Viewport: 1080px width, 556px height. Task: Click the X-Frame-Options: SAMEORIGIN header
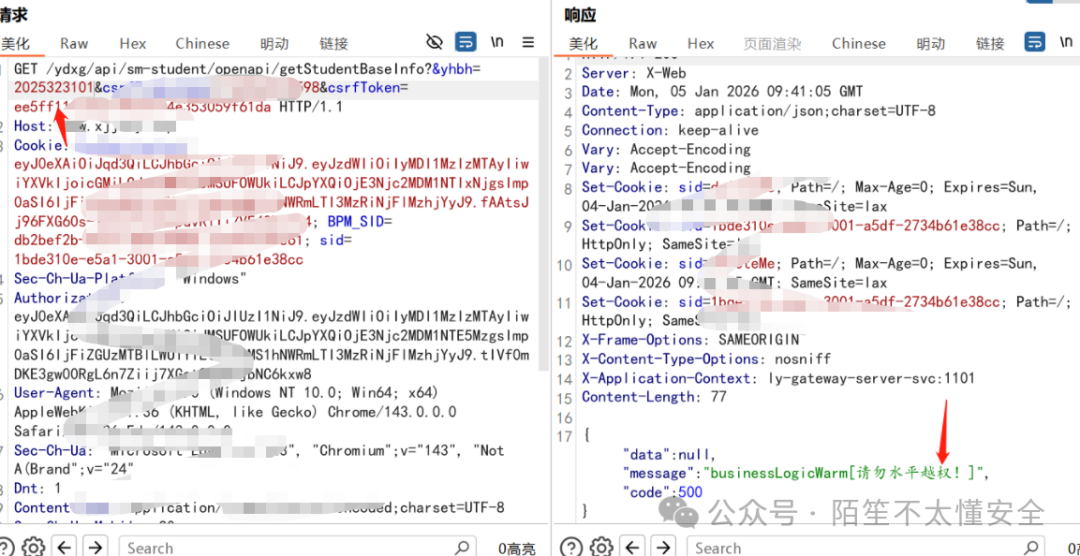point(690,340)
